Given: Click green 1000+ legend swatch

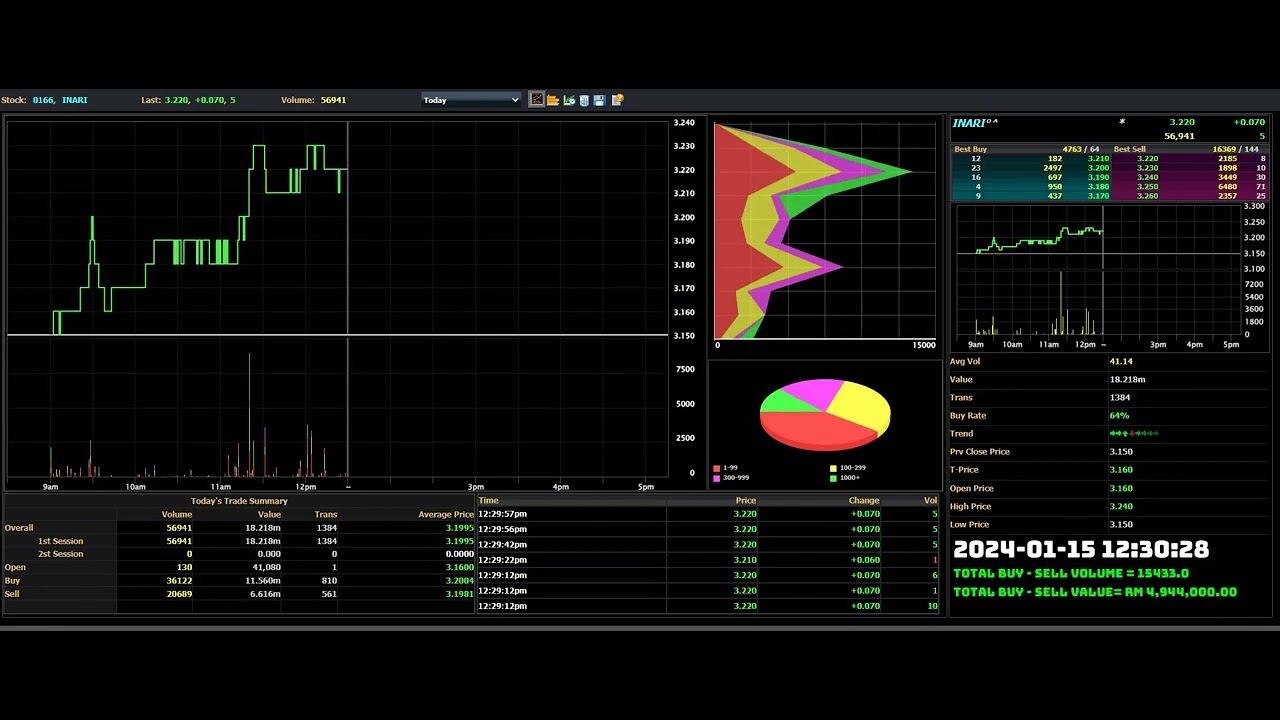Looking at the screenshot, I should pos(833,478).
